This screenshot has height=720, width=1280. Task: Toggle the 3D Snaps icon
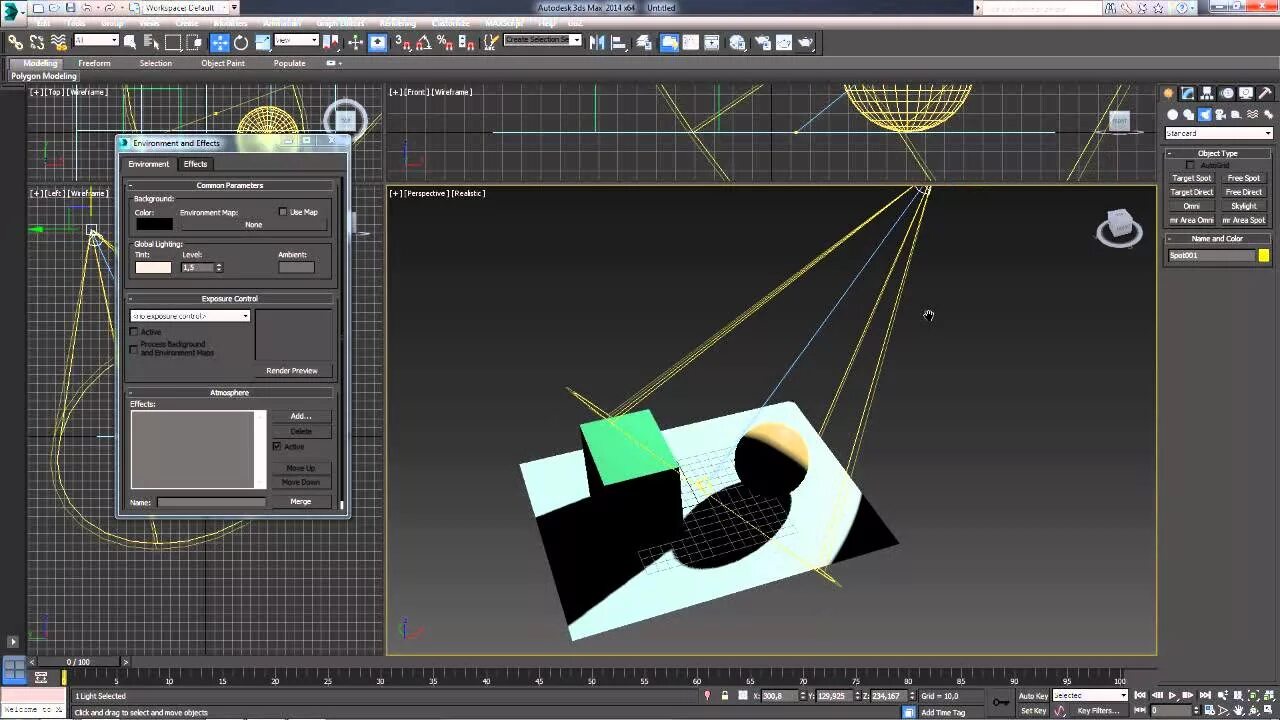(x=402, y=42)
